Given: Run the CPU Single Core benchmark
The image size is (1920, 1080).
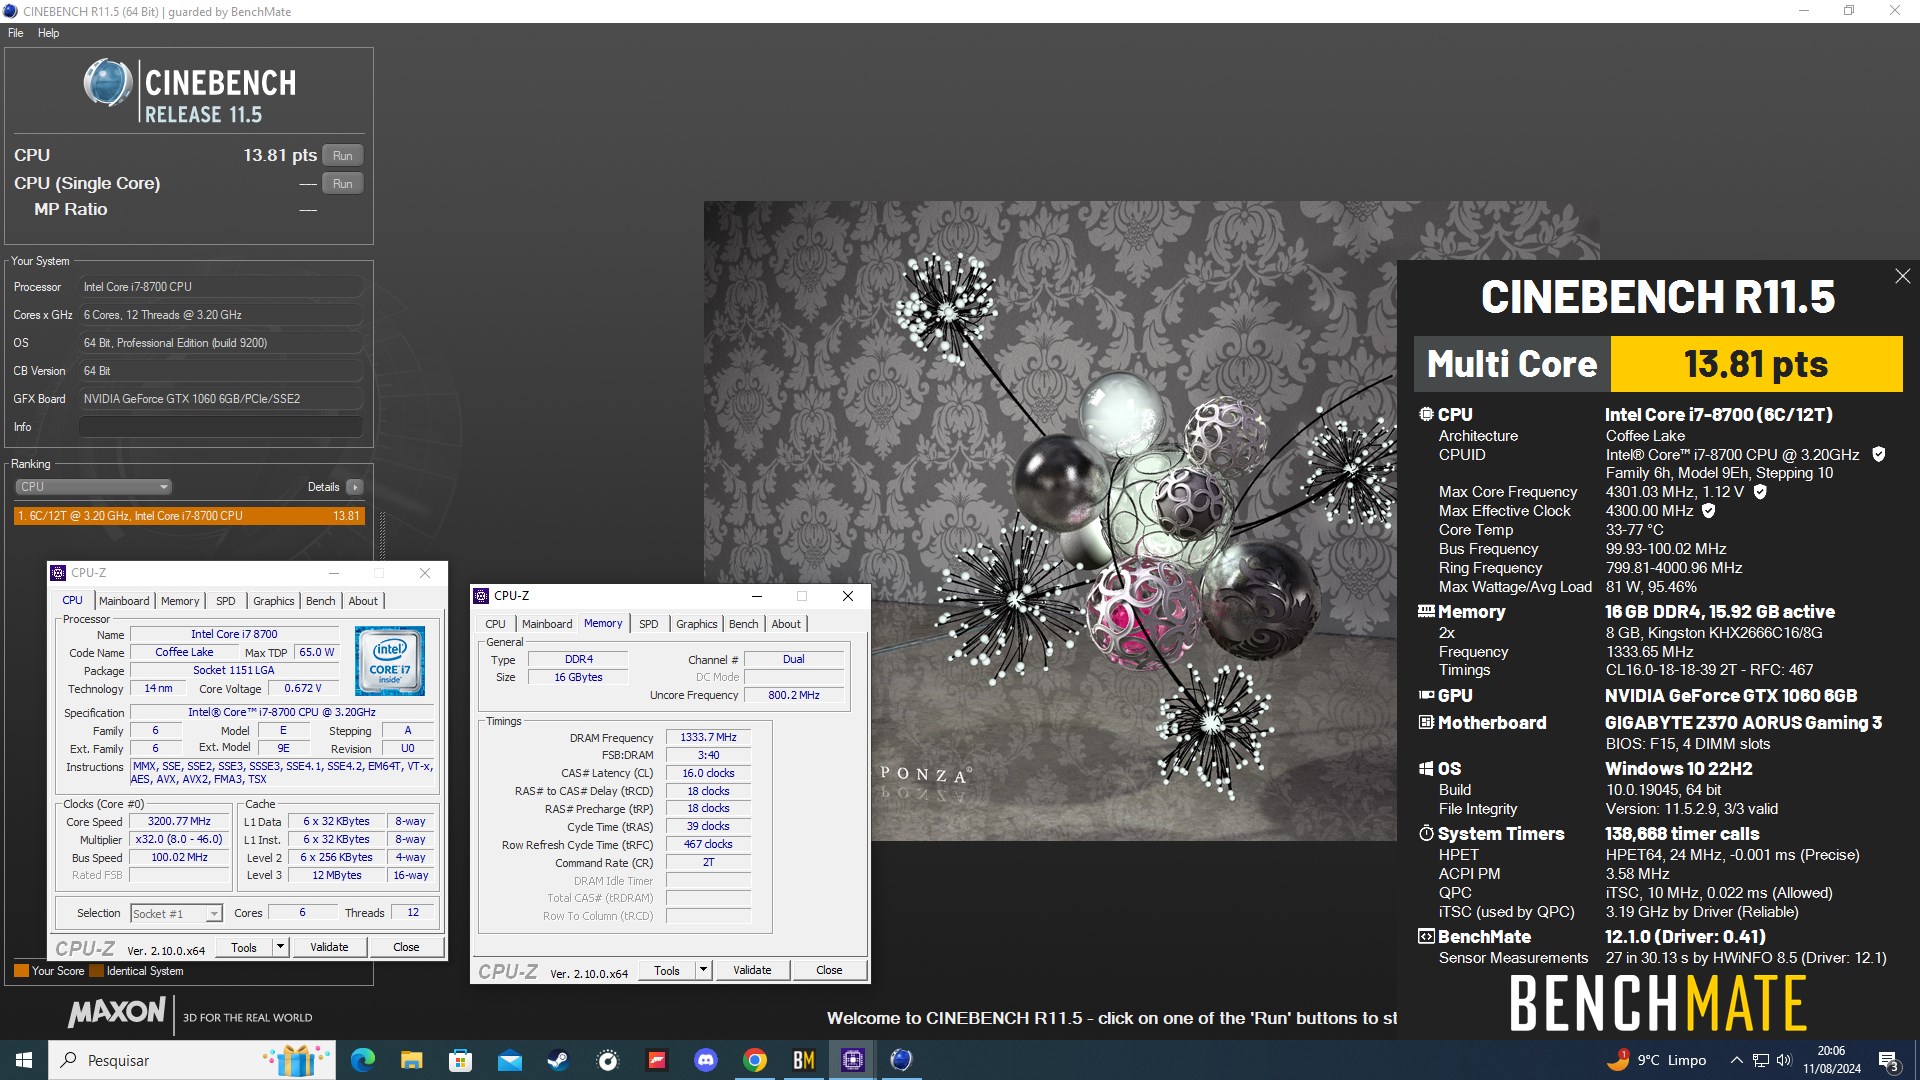Looking at the screenshot, I should [342, 183].
